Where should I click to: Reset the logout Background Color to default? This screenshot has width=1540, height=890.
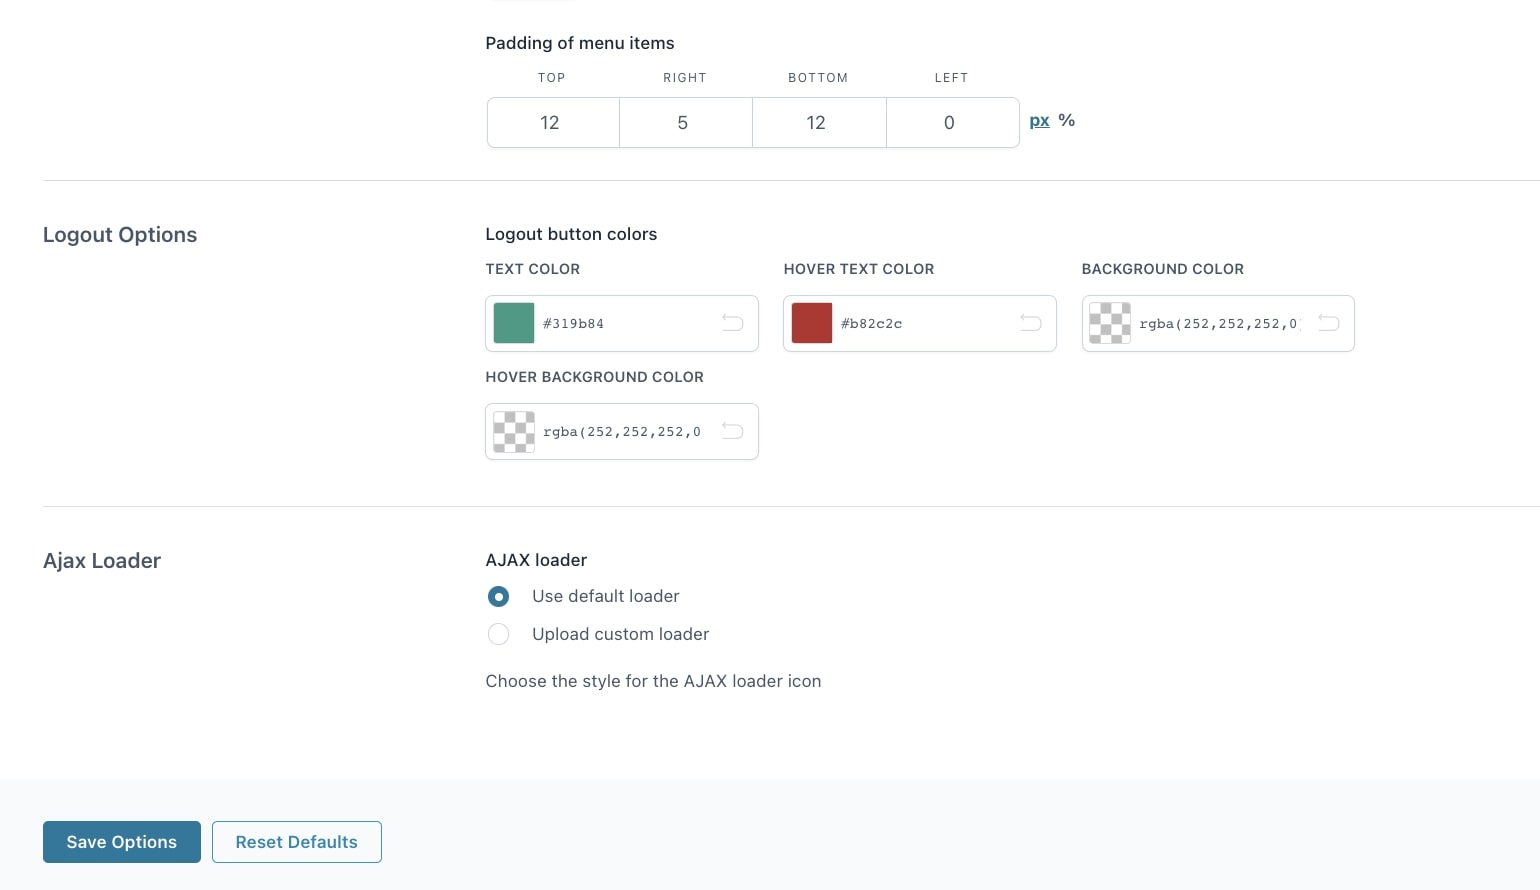coord(1328,323)
